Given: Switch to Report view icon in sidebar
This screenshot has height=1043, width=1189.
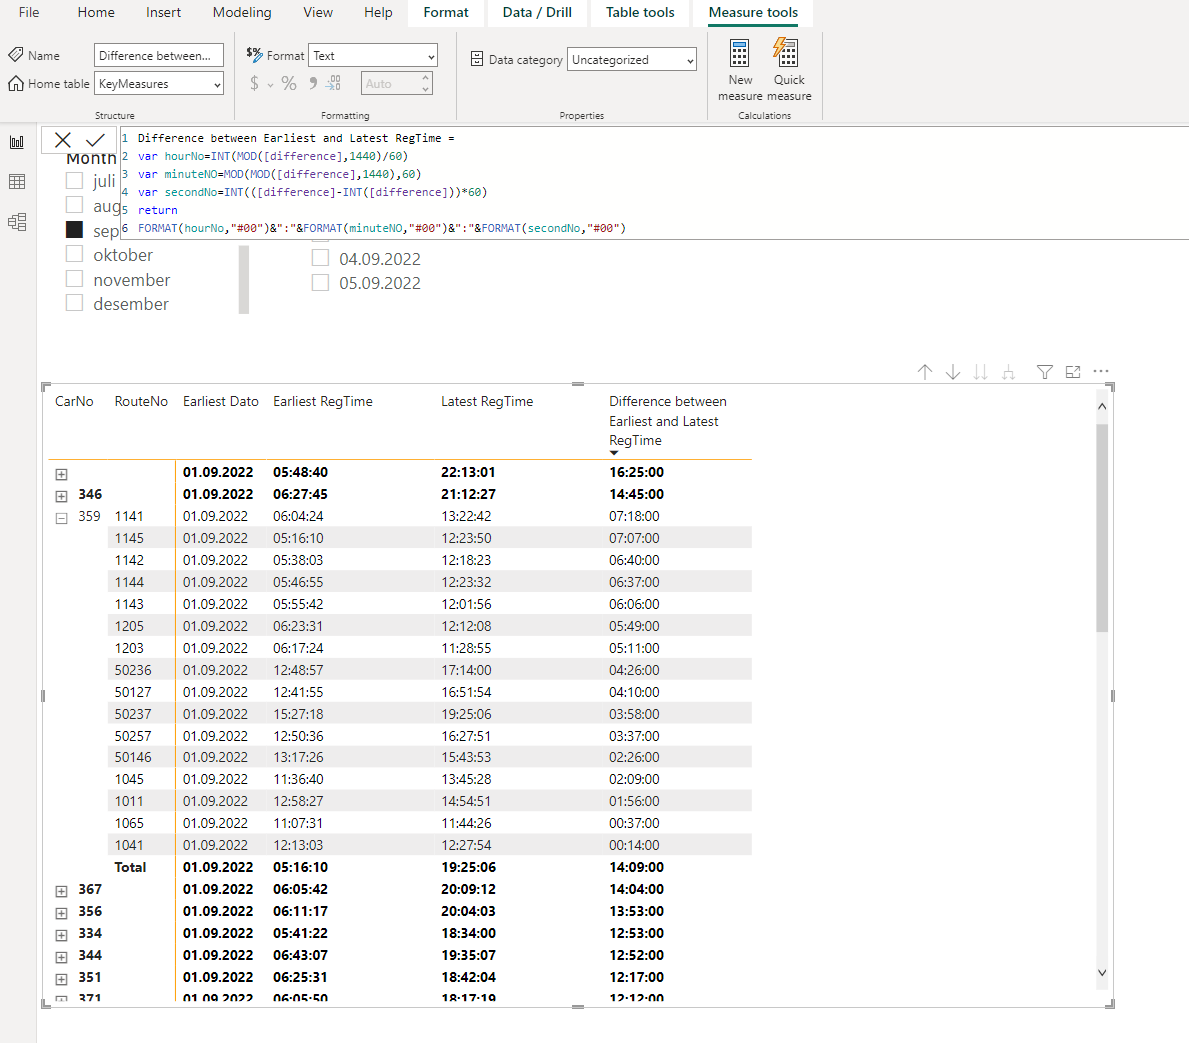Looking at the screenshot, I should [17, 142].
